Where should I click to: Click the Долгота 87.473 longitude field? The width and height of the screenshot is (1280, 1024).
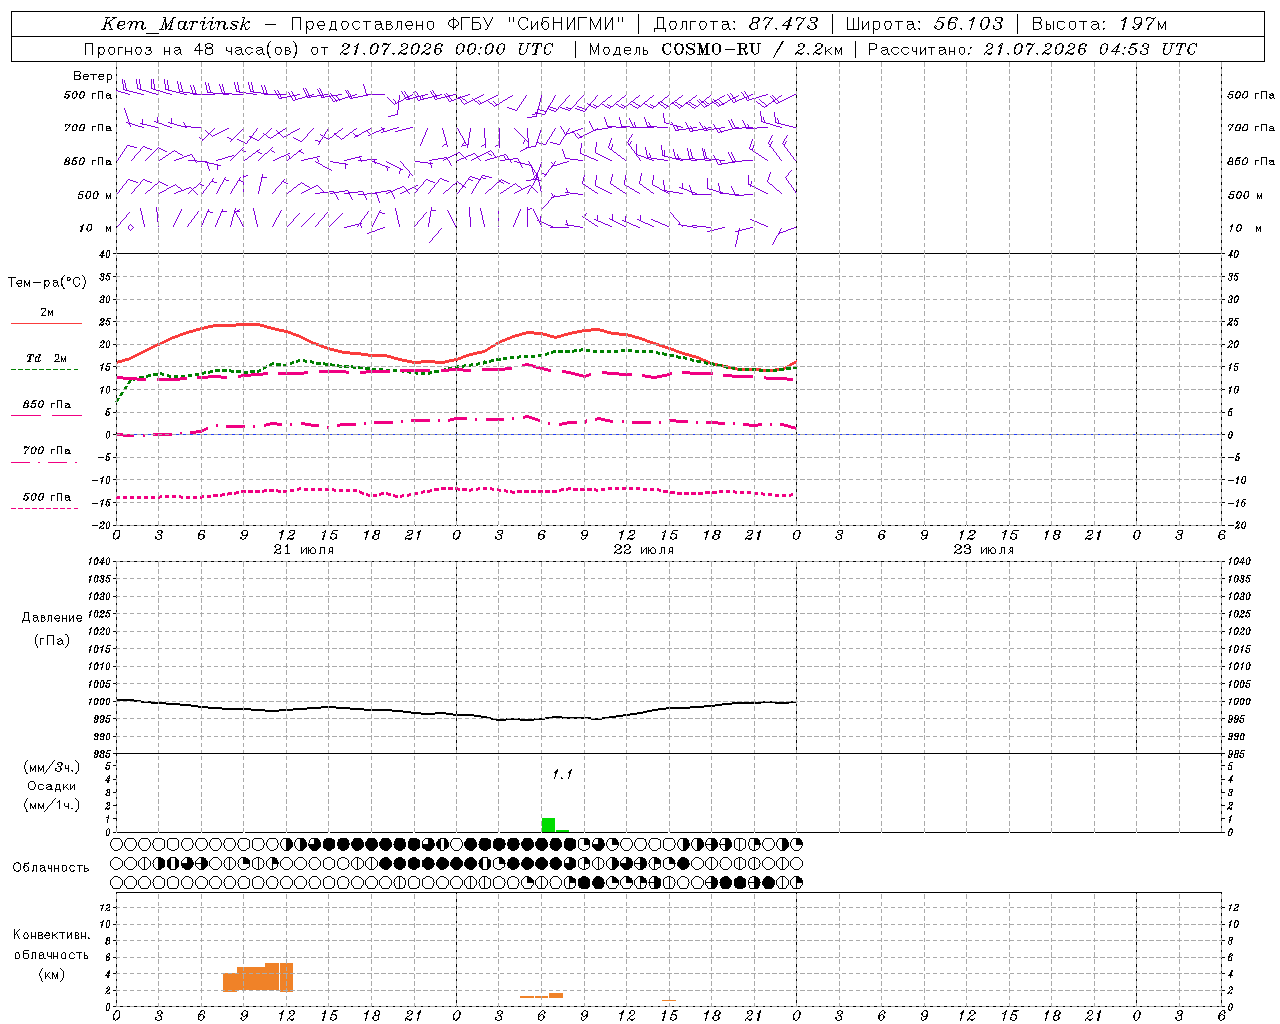point(735,24)
